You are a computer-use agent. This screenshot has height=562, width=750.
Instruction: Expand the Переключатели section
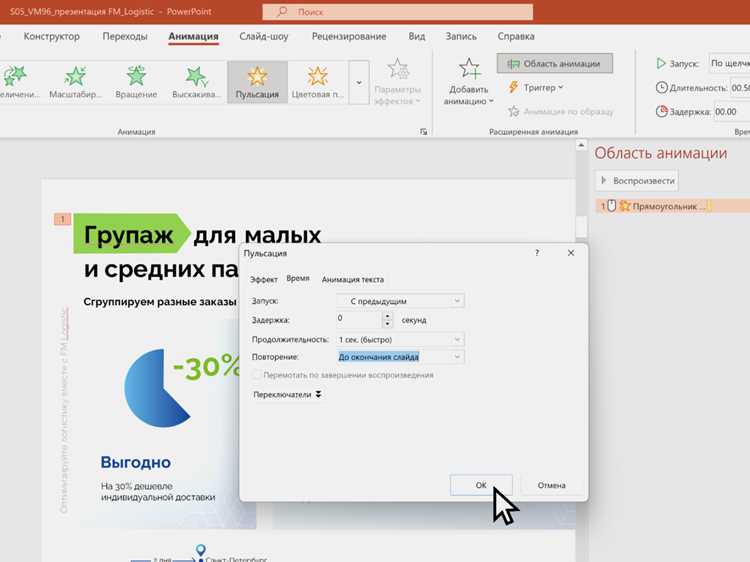pos(287,395)
